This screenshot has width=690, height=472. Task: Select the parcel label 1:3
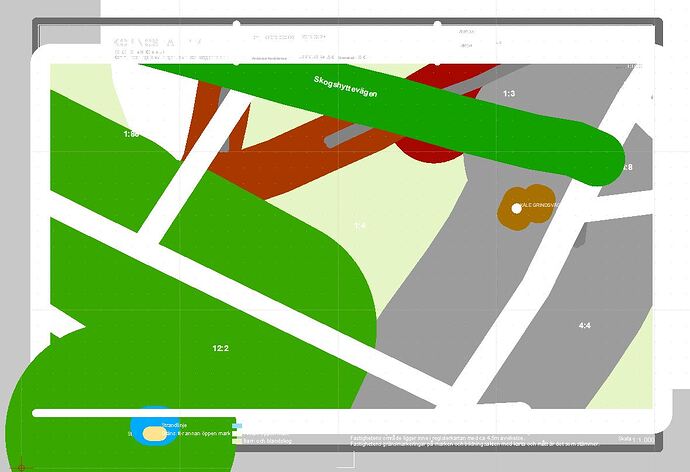point(509,94)
